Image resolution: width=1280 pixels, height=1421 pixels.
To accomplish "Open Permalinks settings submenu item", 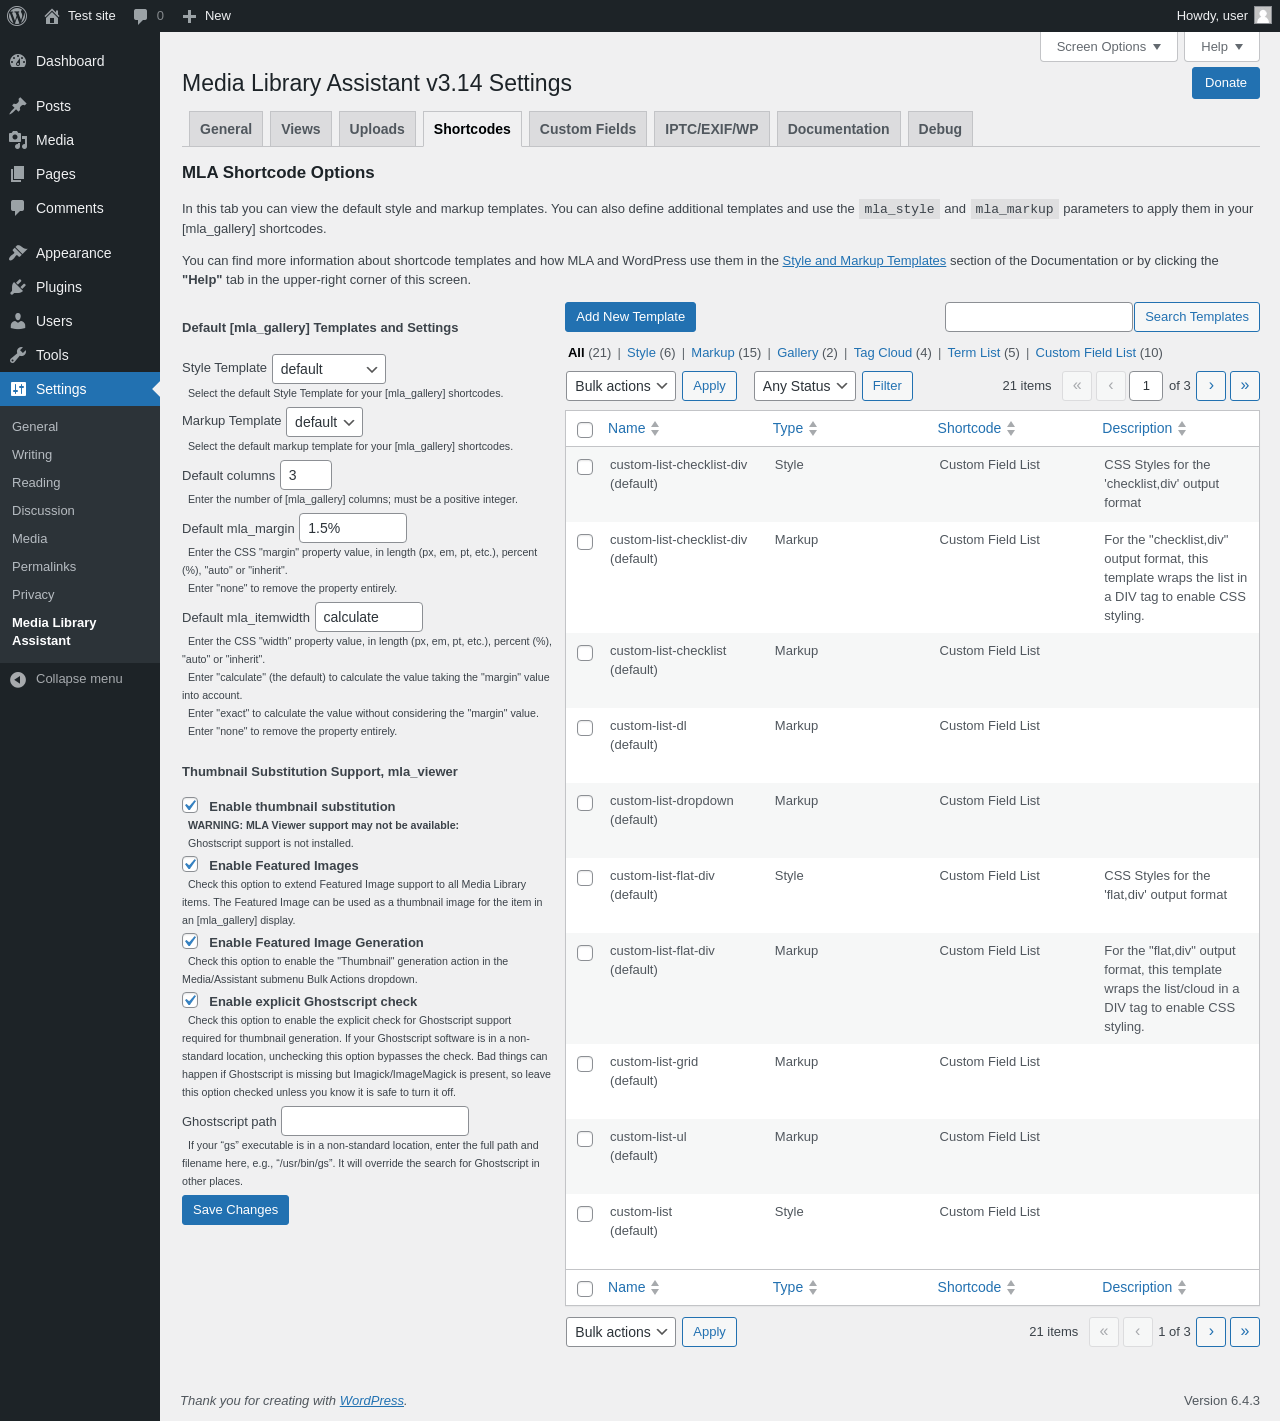I will click(44, 567).
